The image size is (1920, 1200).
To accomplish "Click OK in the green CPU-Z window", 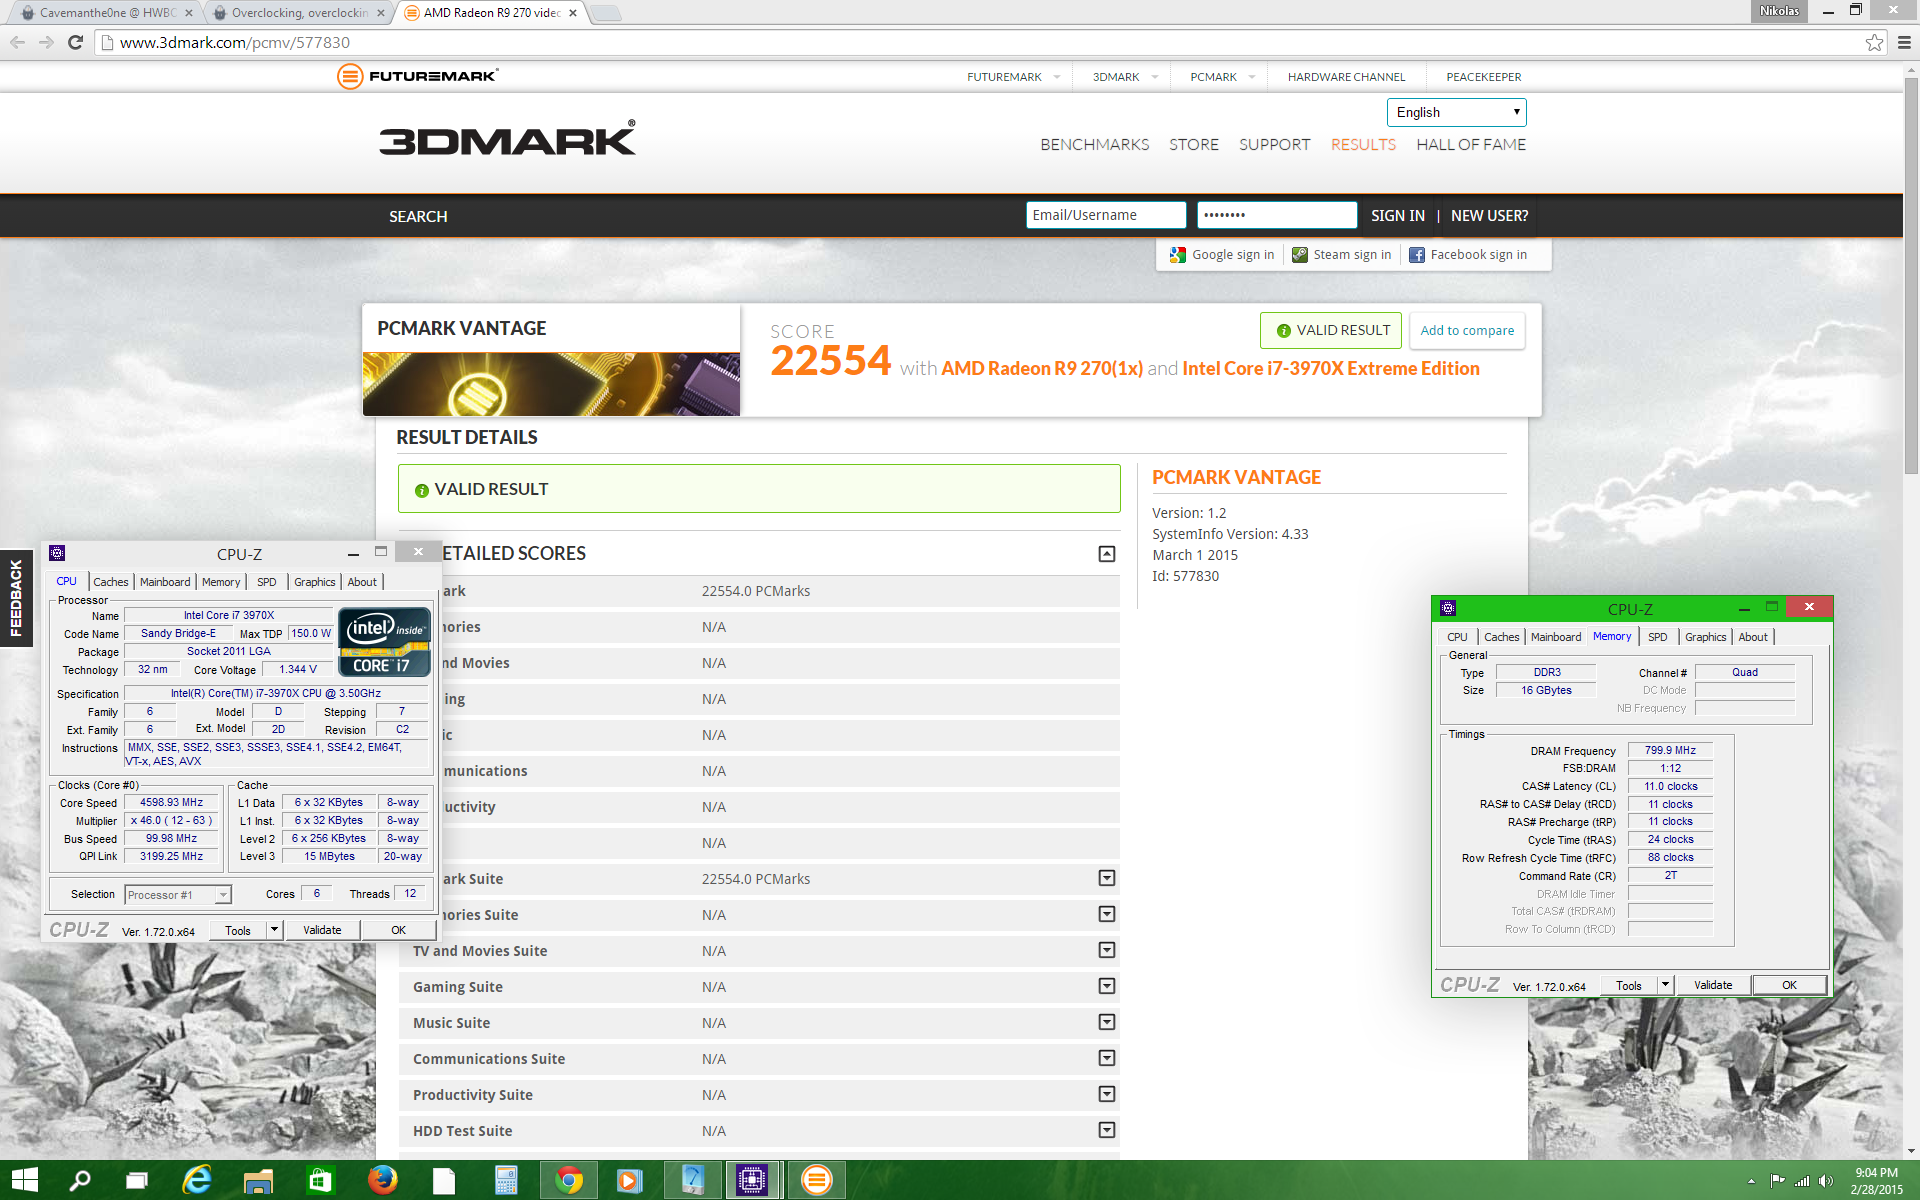I will click(1789, 985).
